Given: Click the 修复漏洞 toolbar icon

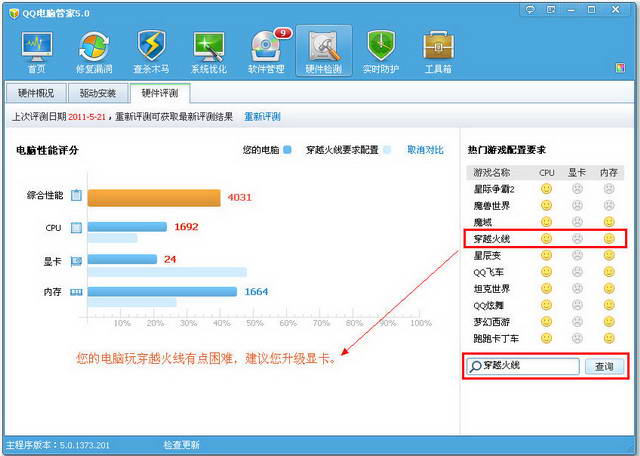Looking at the screenshot, I should pos(94,52).
